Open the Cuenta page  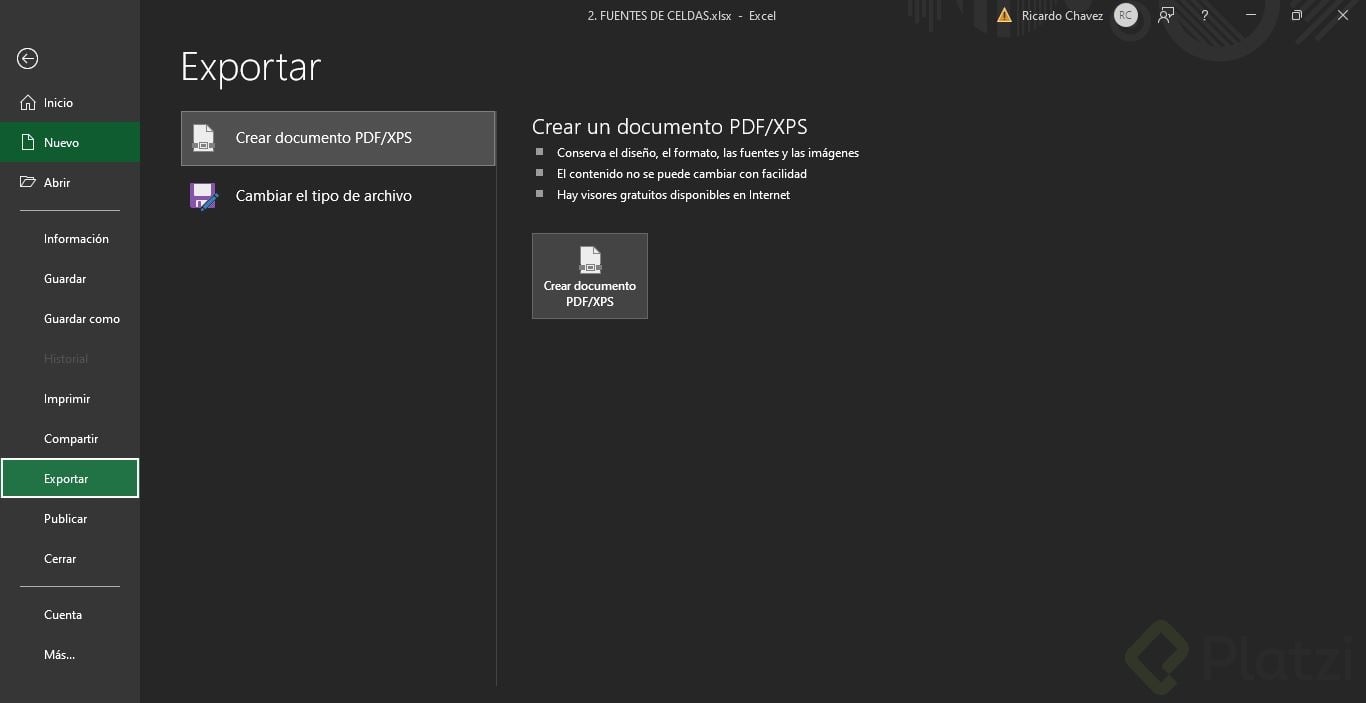pyautogui.click(x=70, y=615)
